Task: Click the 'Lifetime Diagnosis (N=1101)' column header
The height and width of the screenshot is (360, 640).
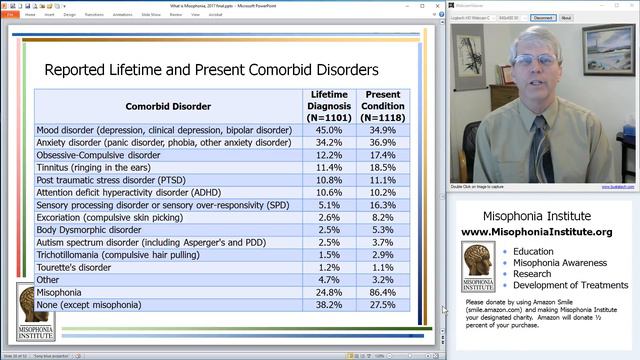Action: pos(329,107)
